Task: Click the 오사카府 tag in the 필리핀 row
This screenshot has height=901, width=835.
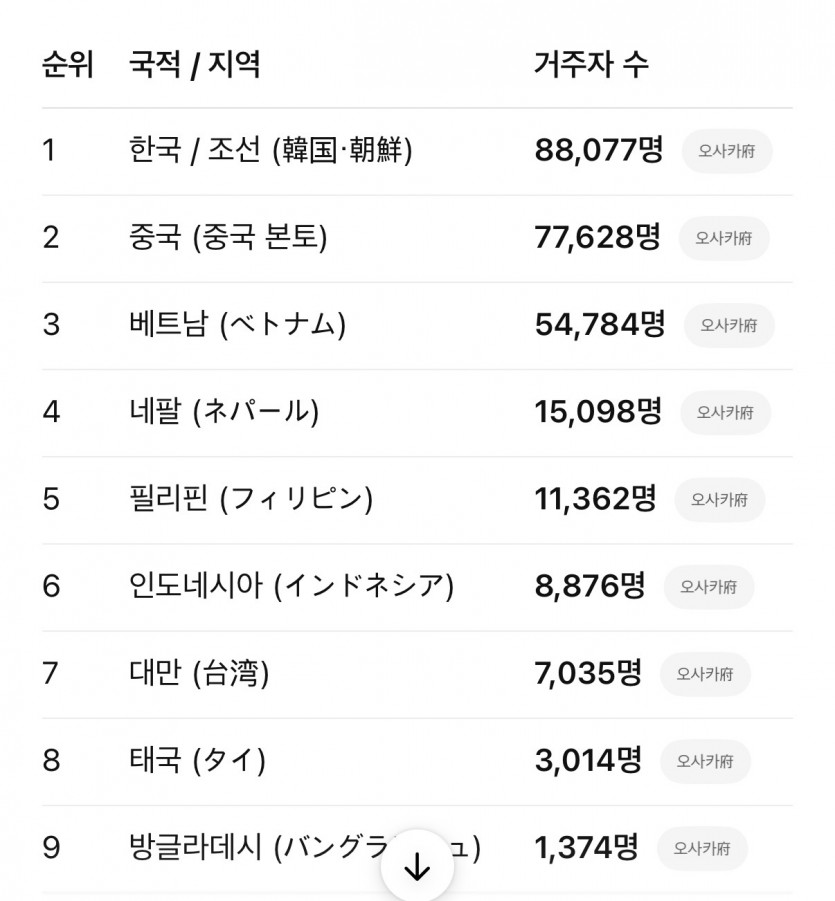Action: tap(719, 499)
